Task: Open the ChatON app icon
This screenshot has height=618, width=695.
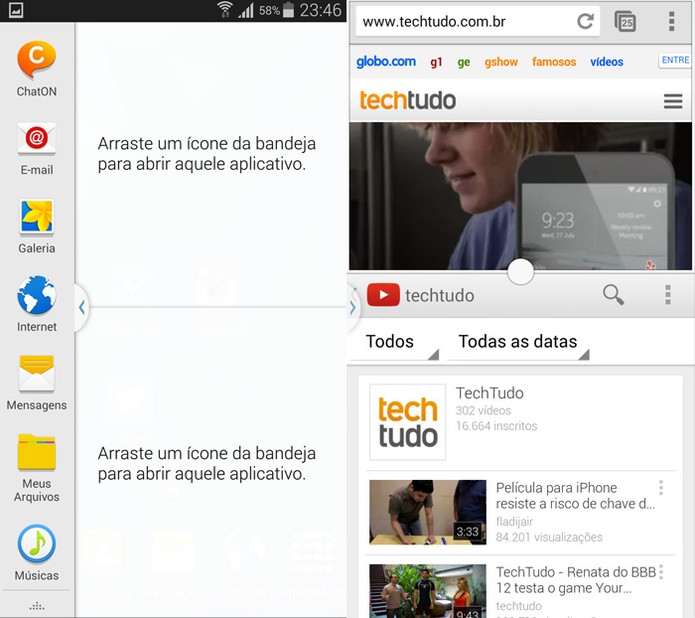Action: pos(36,60)
